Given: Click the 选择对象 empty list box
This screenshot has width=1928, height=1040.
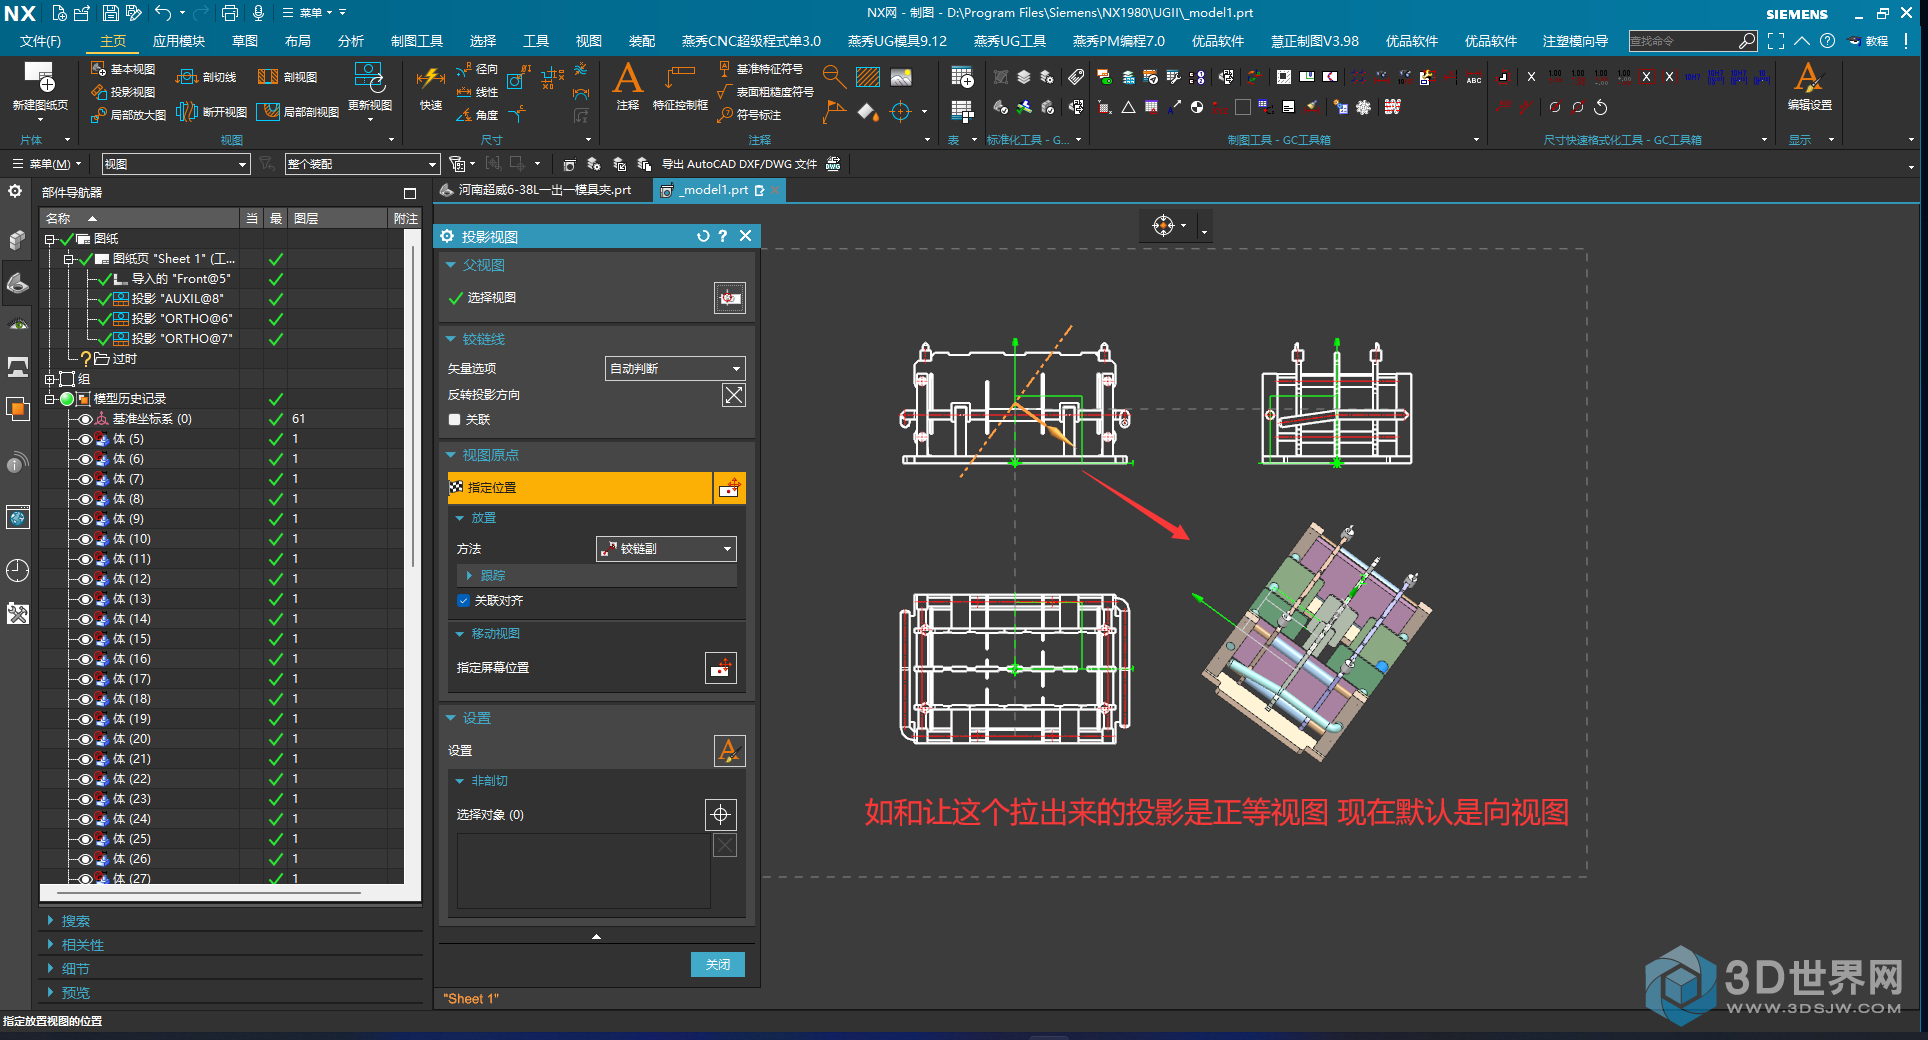Looking at the screenshot, I should [583, 871].
